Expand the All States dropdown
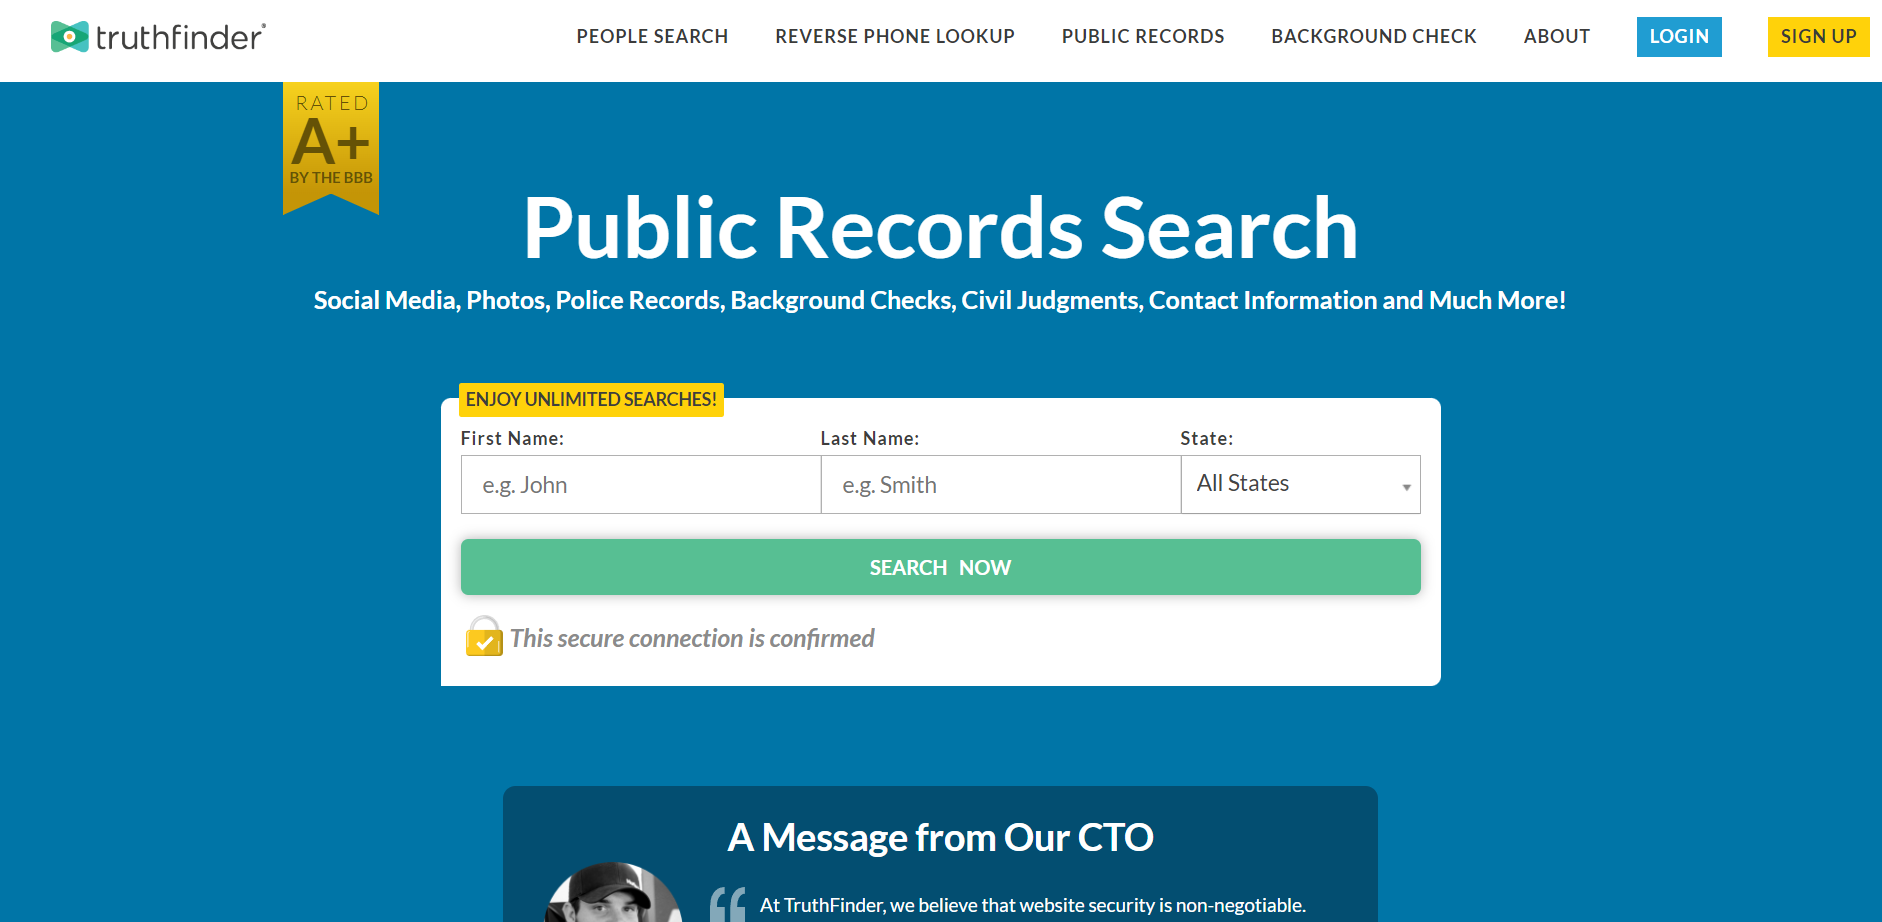 pyautogui.click(x=1301, y=485)
